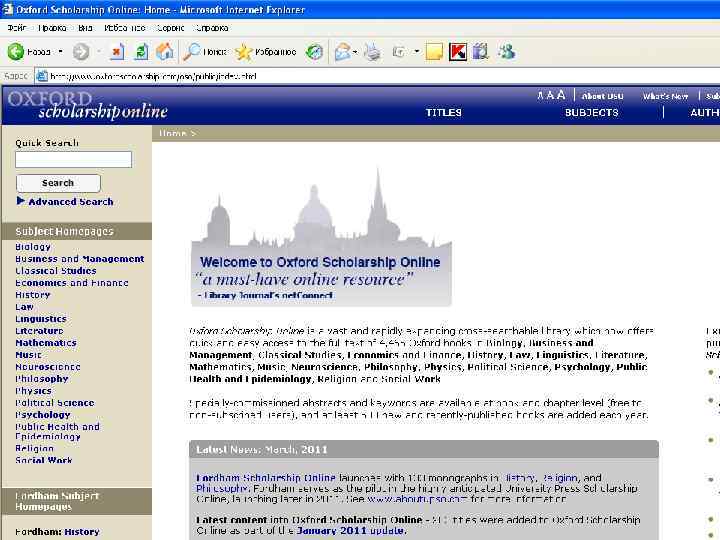
Task: Open Favorites star toolbar icon
Action: point(243,52)
